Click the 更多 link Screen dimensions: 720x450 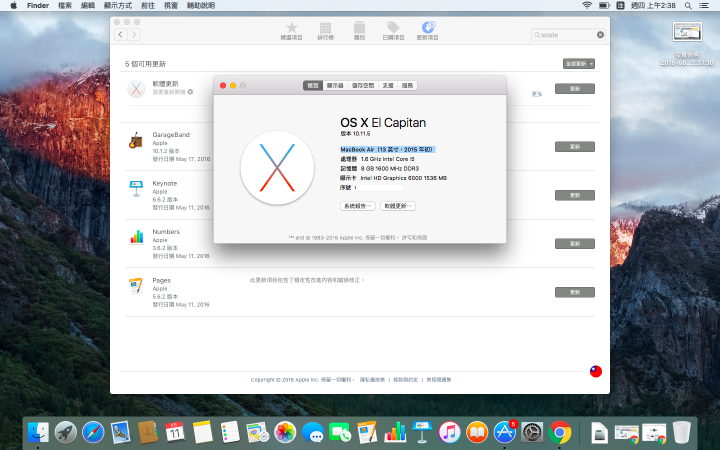(537, 94)
